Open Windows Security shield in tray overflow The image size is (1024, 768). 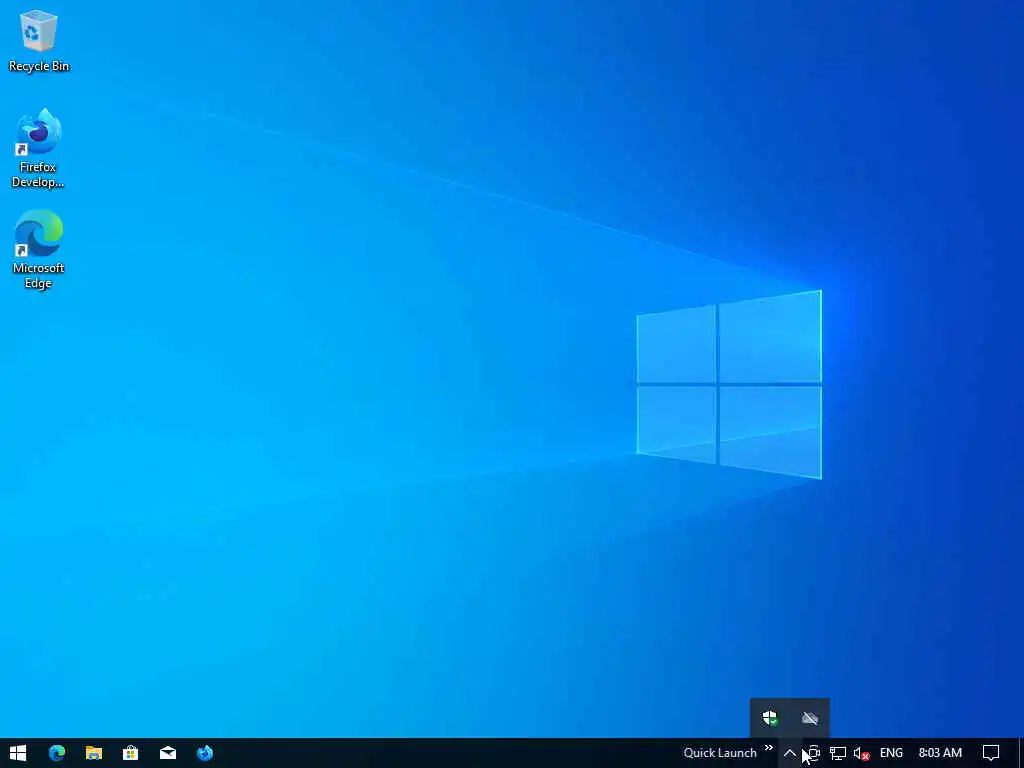770,718
